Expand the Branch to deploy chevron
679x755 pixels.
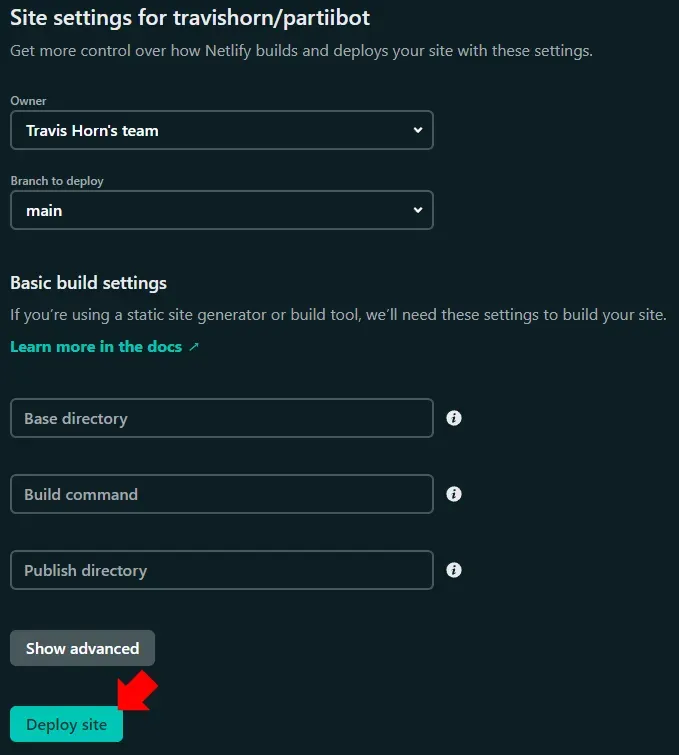[418, 210]
